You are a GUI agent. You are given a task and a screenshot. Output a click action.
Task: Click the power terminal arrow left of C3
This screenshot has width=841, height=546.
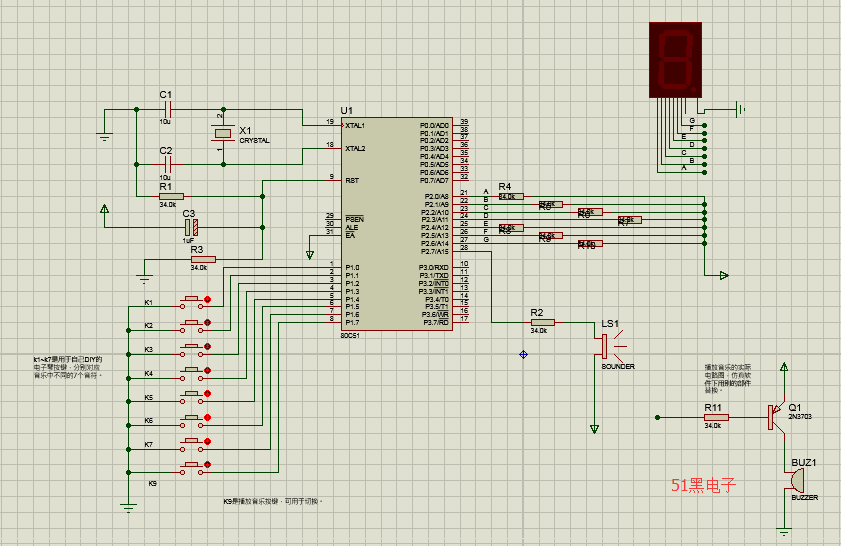coord(105,209)
